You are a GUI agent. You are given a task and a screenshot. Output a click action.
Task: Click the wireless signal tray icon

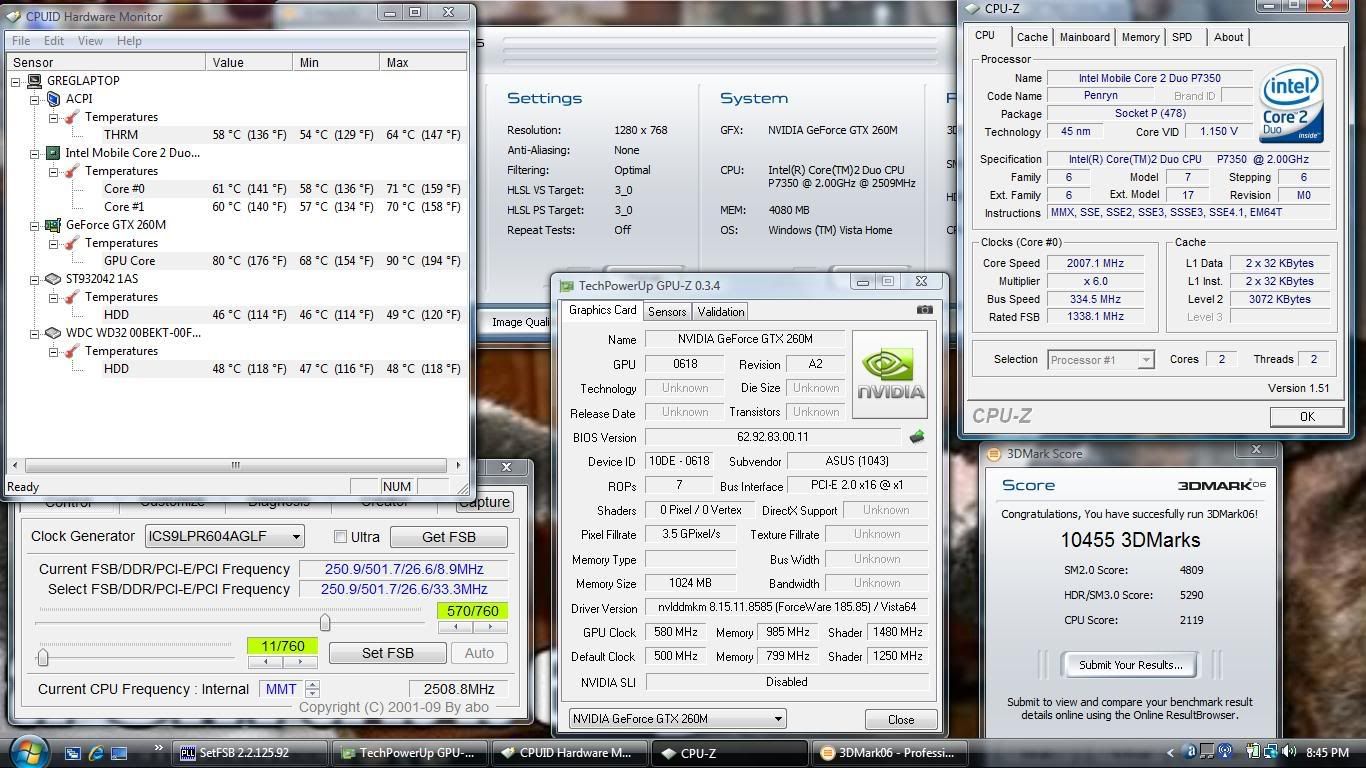1226,752
